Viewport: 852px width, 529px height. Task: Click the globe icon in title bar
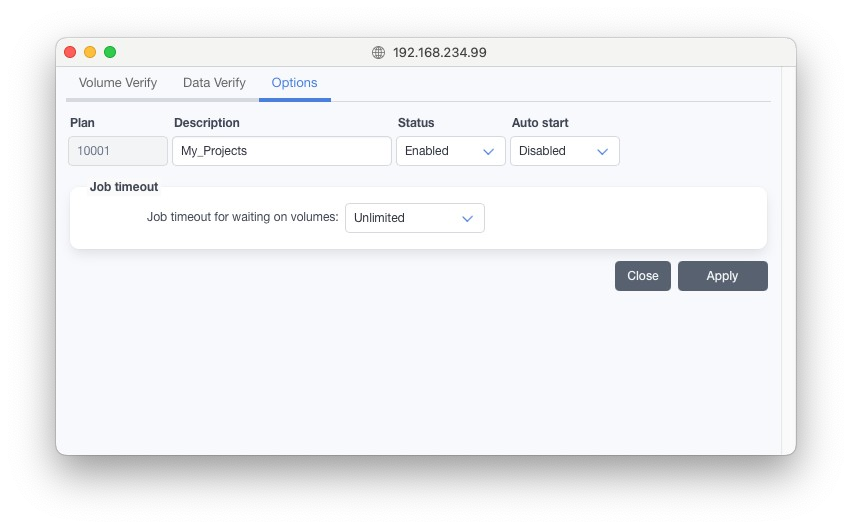pos(378,52)
